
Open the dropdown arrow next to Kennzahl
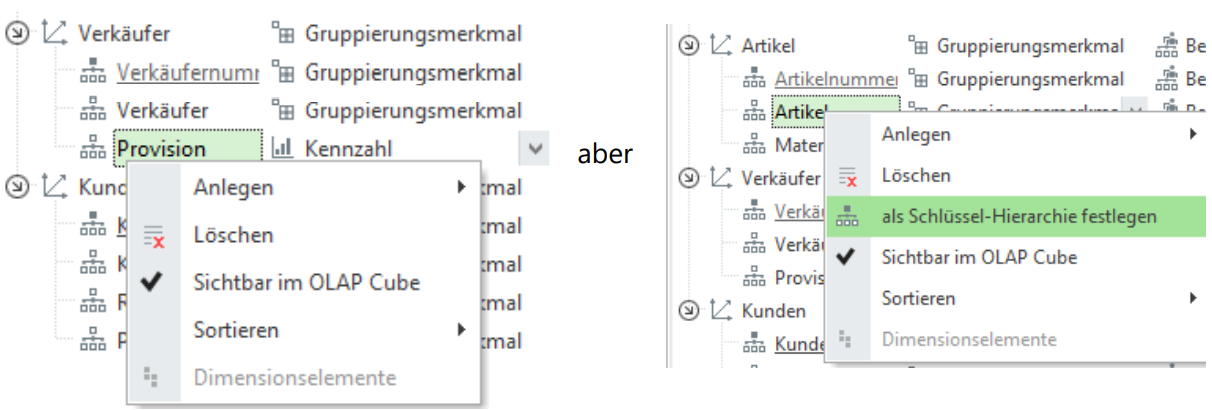click(x=534, y=149)
